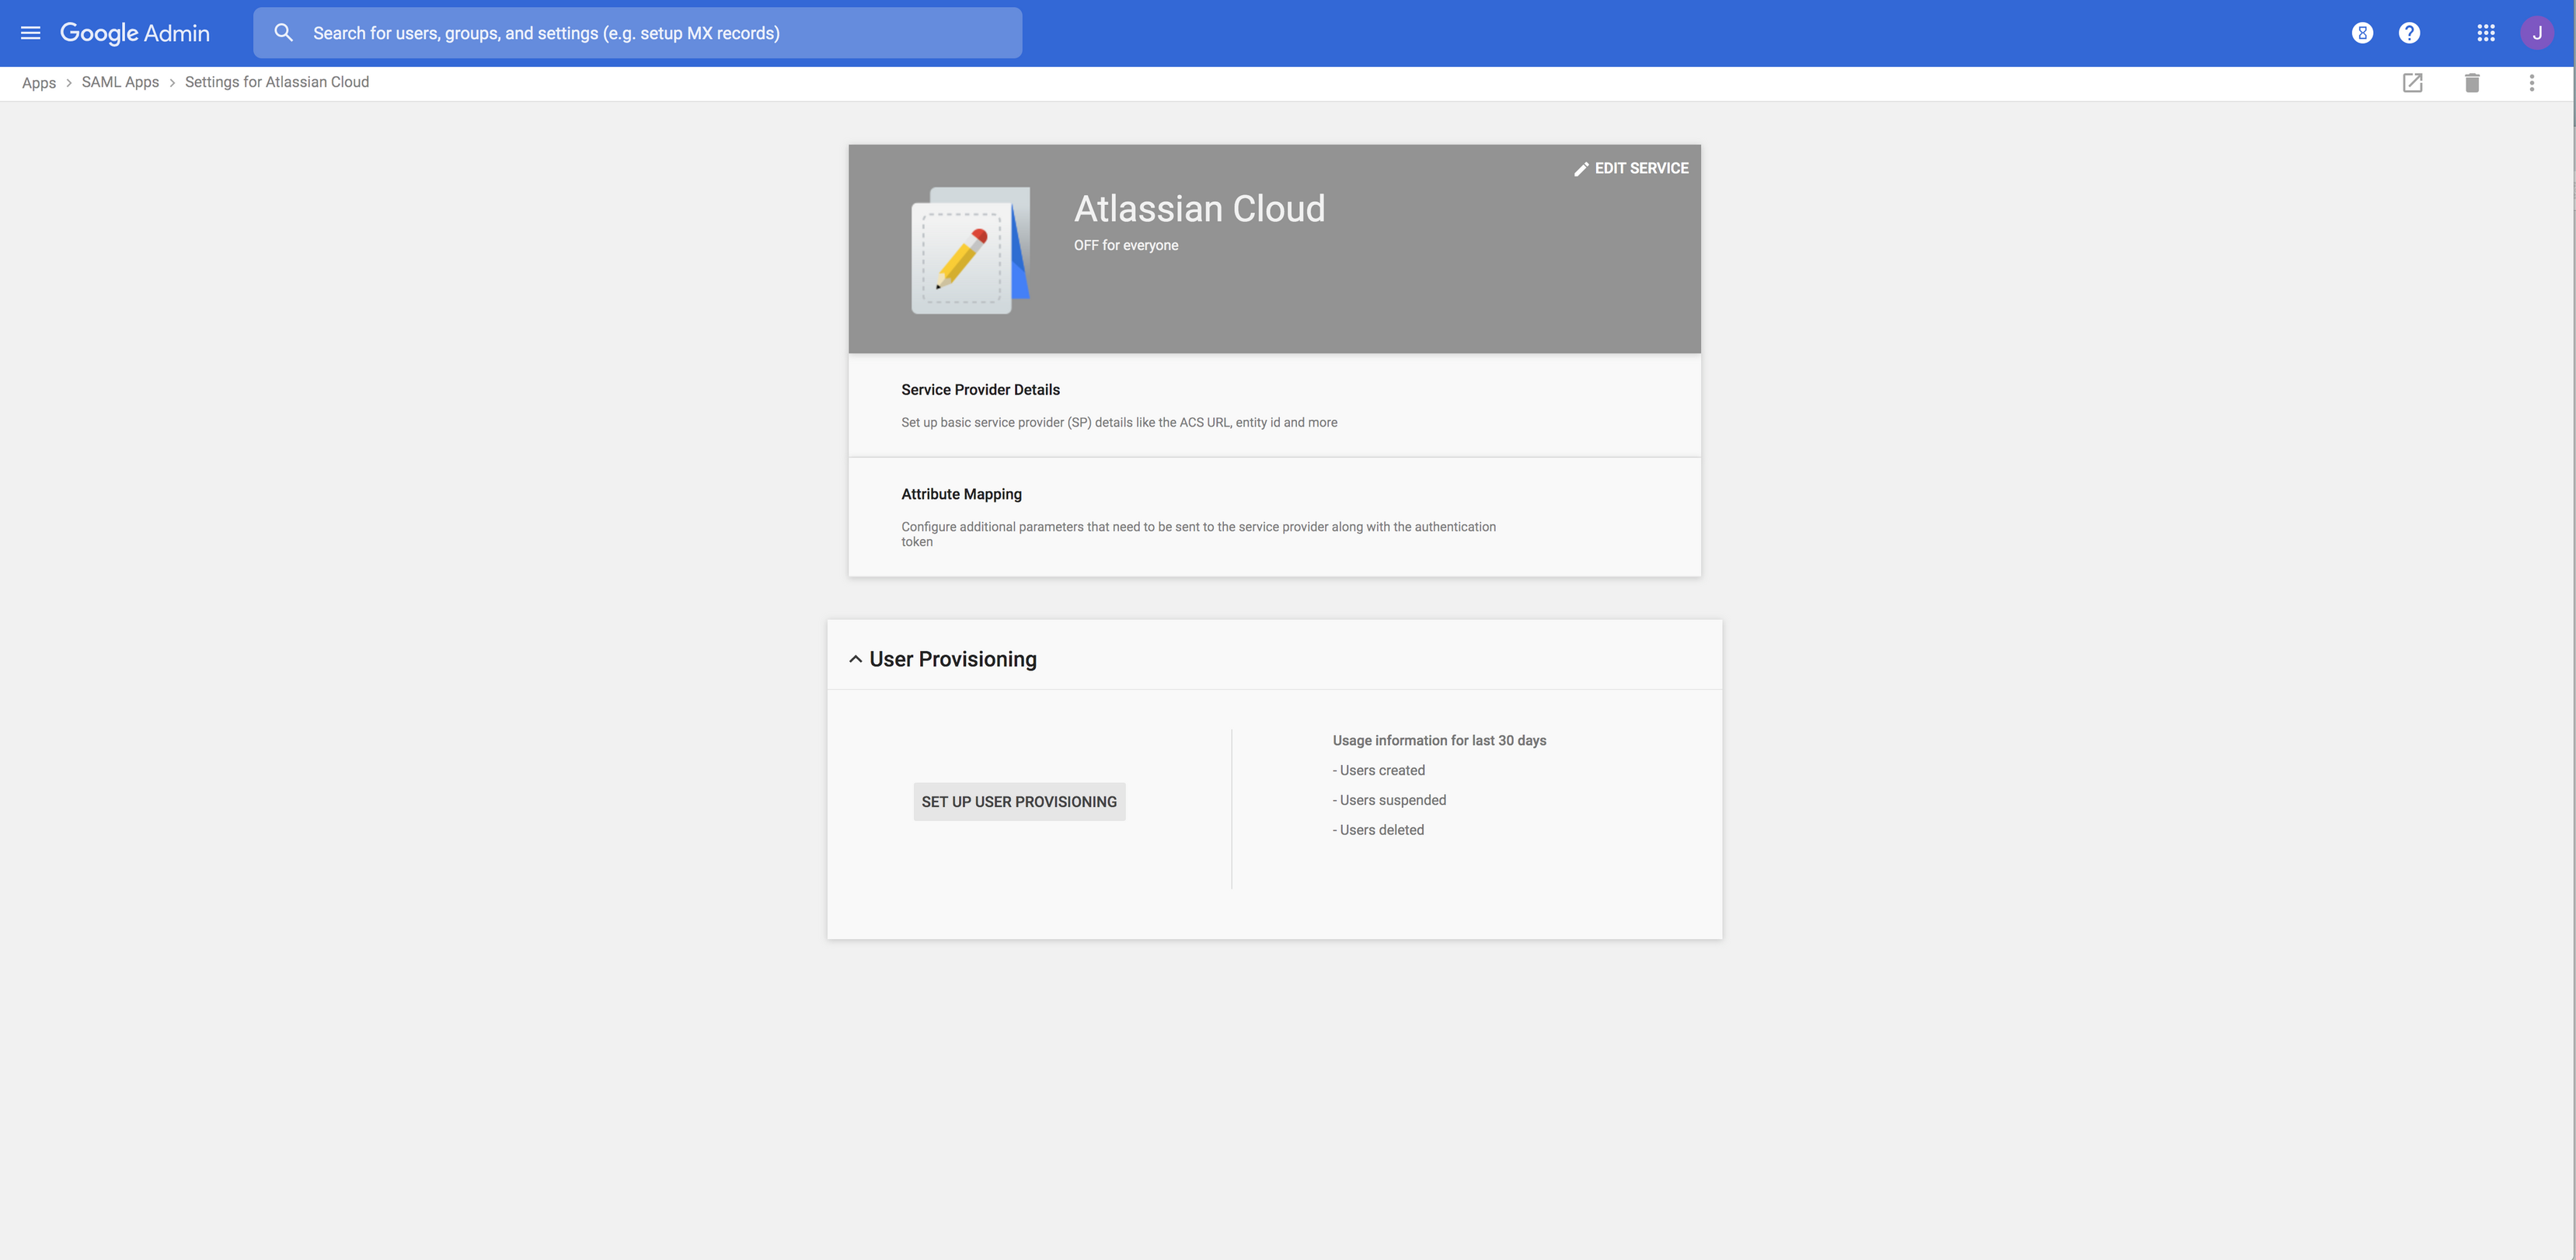Open the main hamburger menu
This screenshot has height=1260, width=2576.
tap(31, 33)
